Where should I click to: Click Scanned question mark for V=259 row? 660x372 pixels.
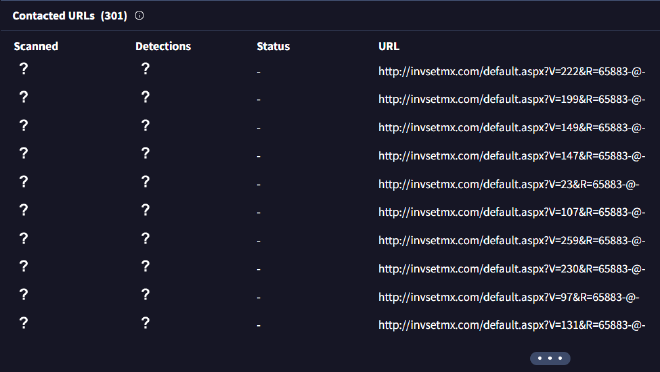(x=24, y=238)
